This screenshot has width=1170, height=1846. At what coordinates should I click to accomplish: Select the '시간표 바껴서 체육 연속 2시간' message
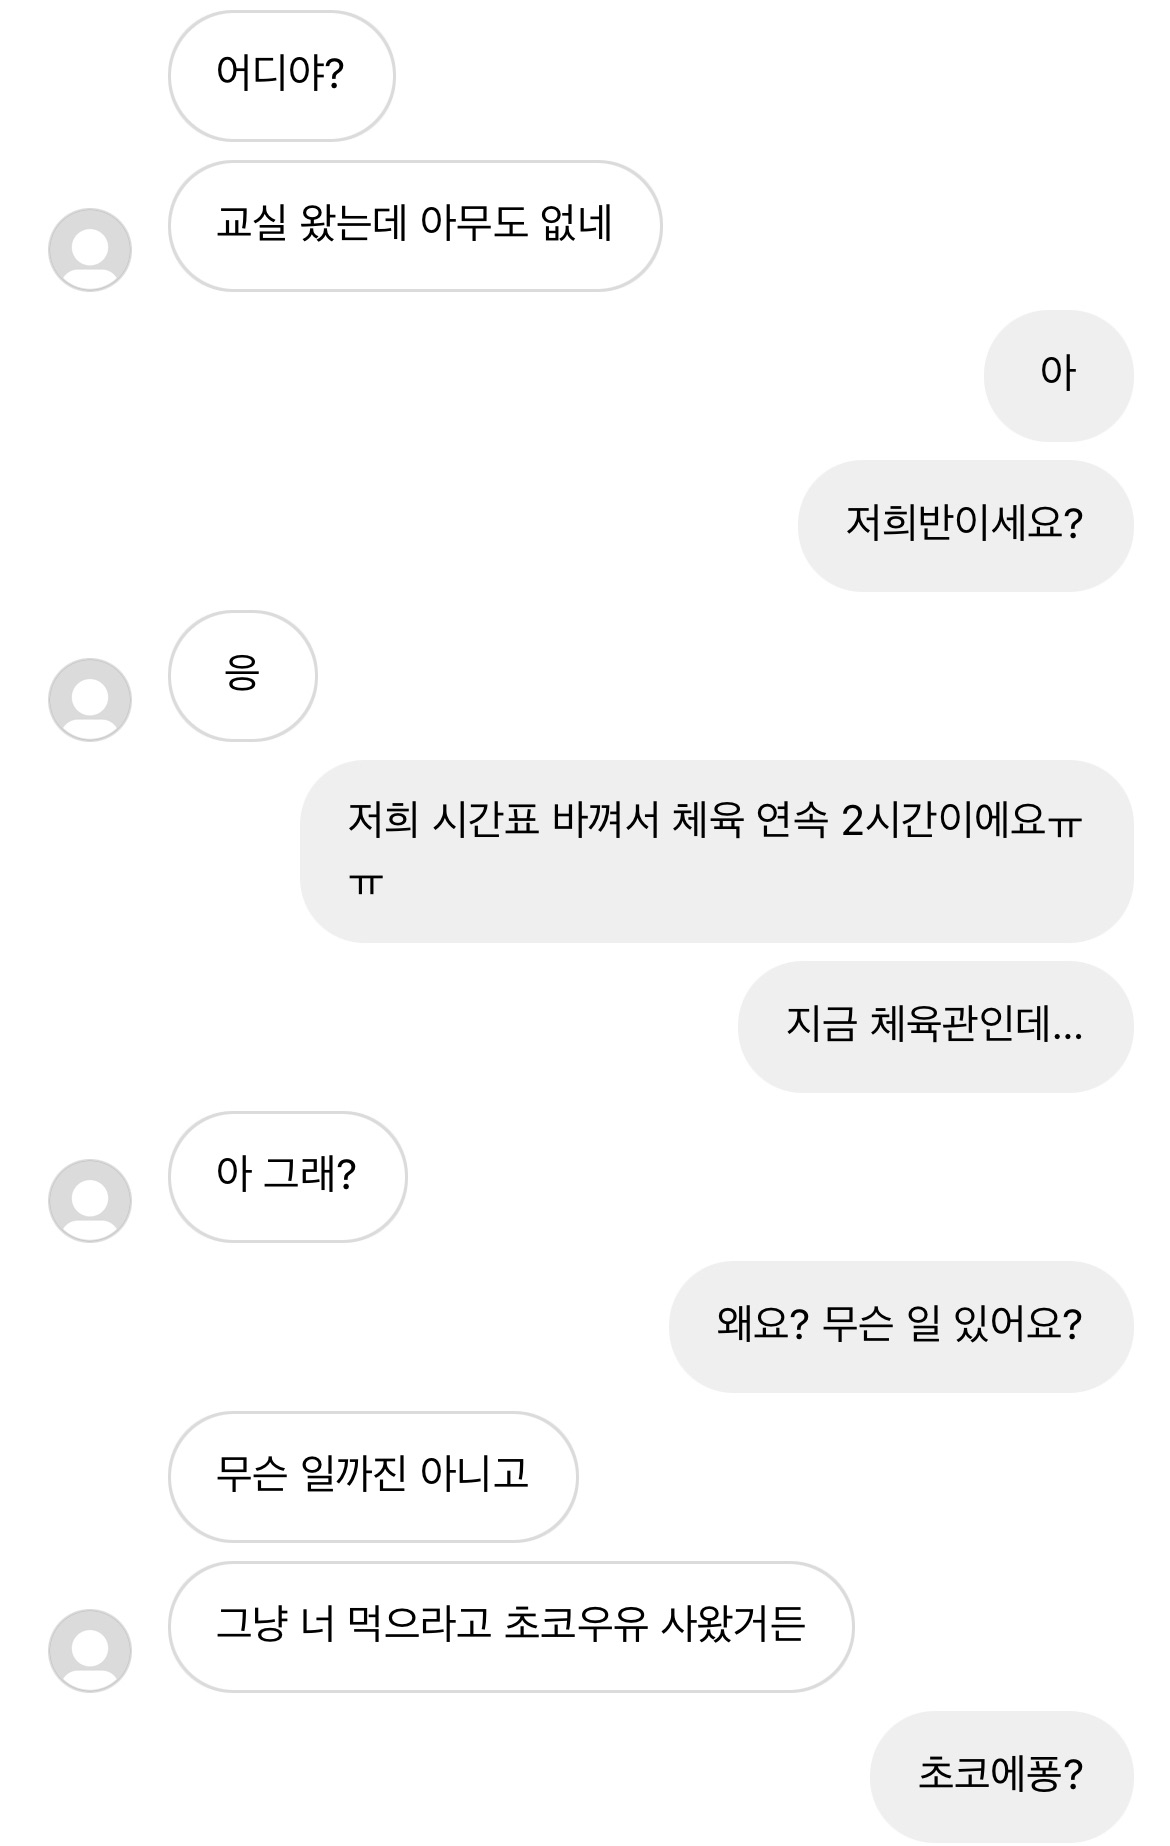point(716,850)
